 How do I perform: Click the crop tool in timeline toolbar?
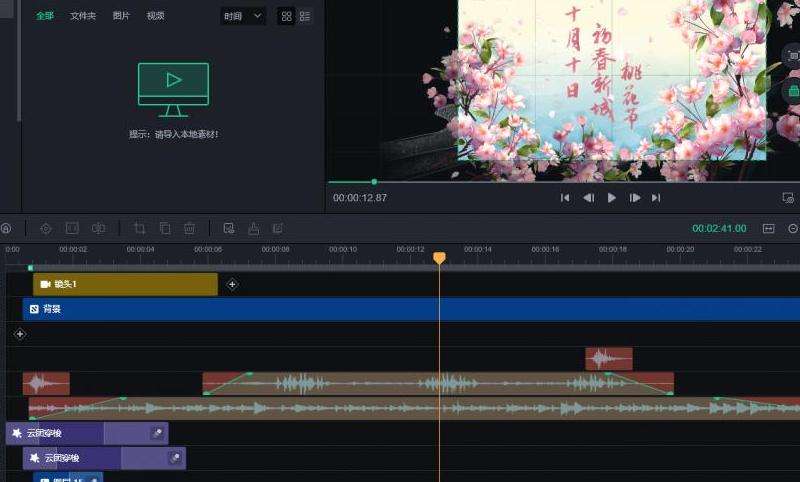pyautogui.click(x=139, y=228)
